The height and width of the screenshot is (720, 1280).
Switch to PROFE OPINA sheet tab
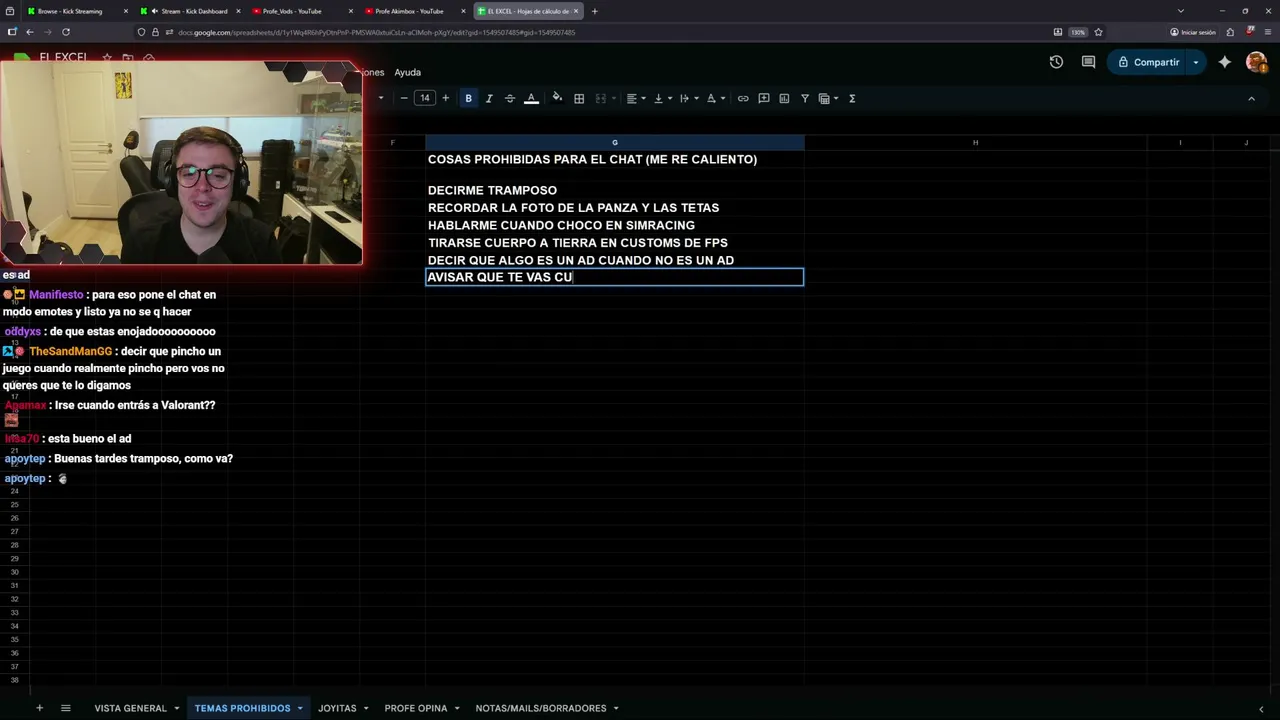click(x=416, y=708)
